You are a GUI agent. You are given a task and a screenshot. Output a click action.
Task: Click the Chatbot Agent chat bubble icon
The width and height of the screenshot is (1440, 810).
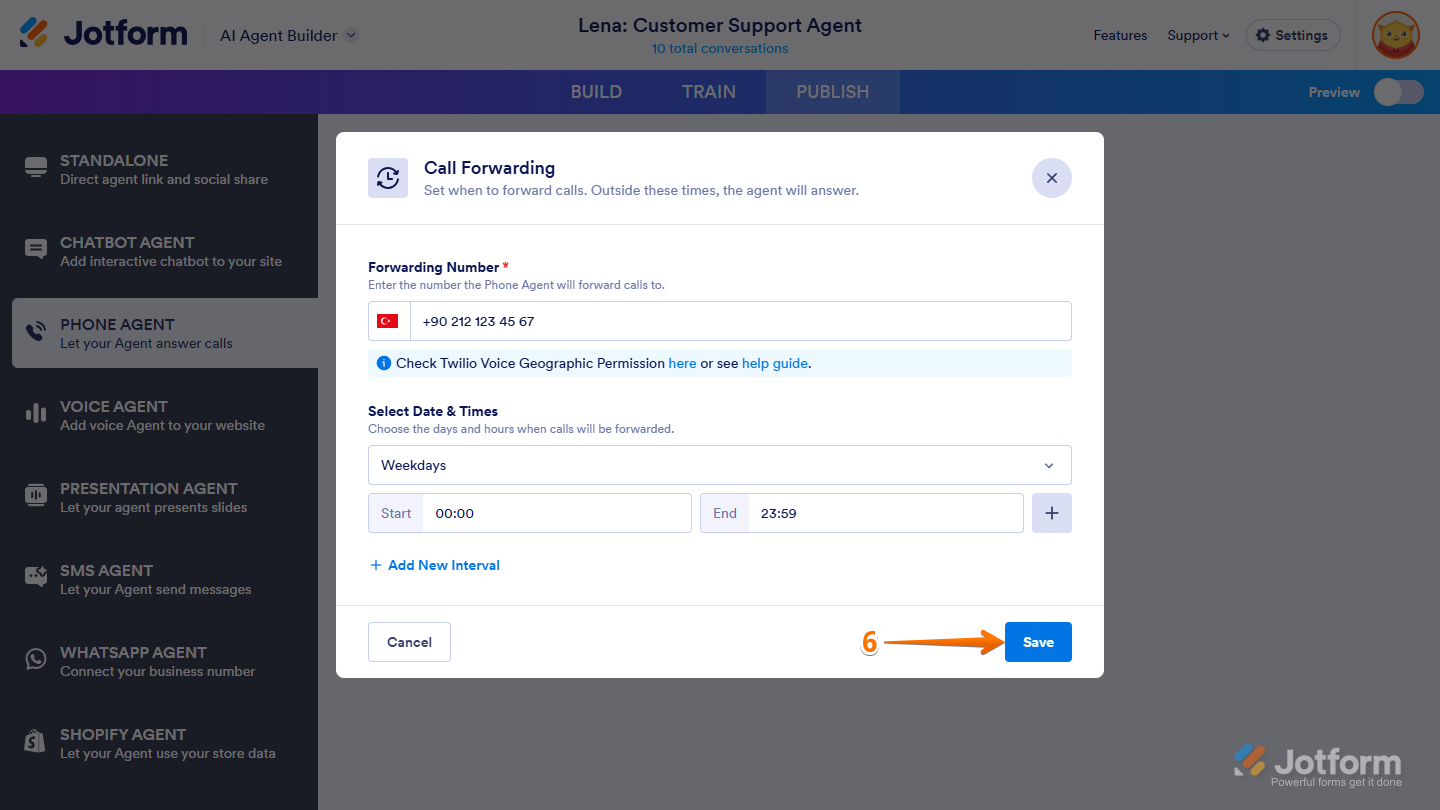pyautogui.click(x=36, y=251)
